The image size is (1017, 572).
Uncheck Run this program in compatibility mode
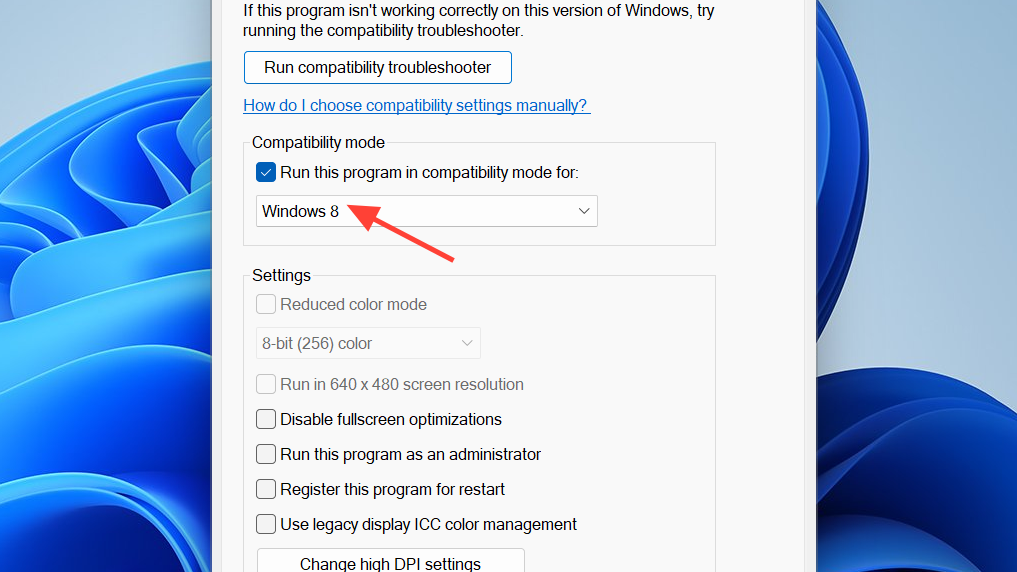[266, 173]
